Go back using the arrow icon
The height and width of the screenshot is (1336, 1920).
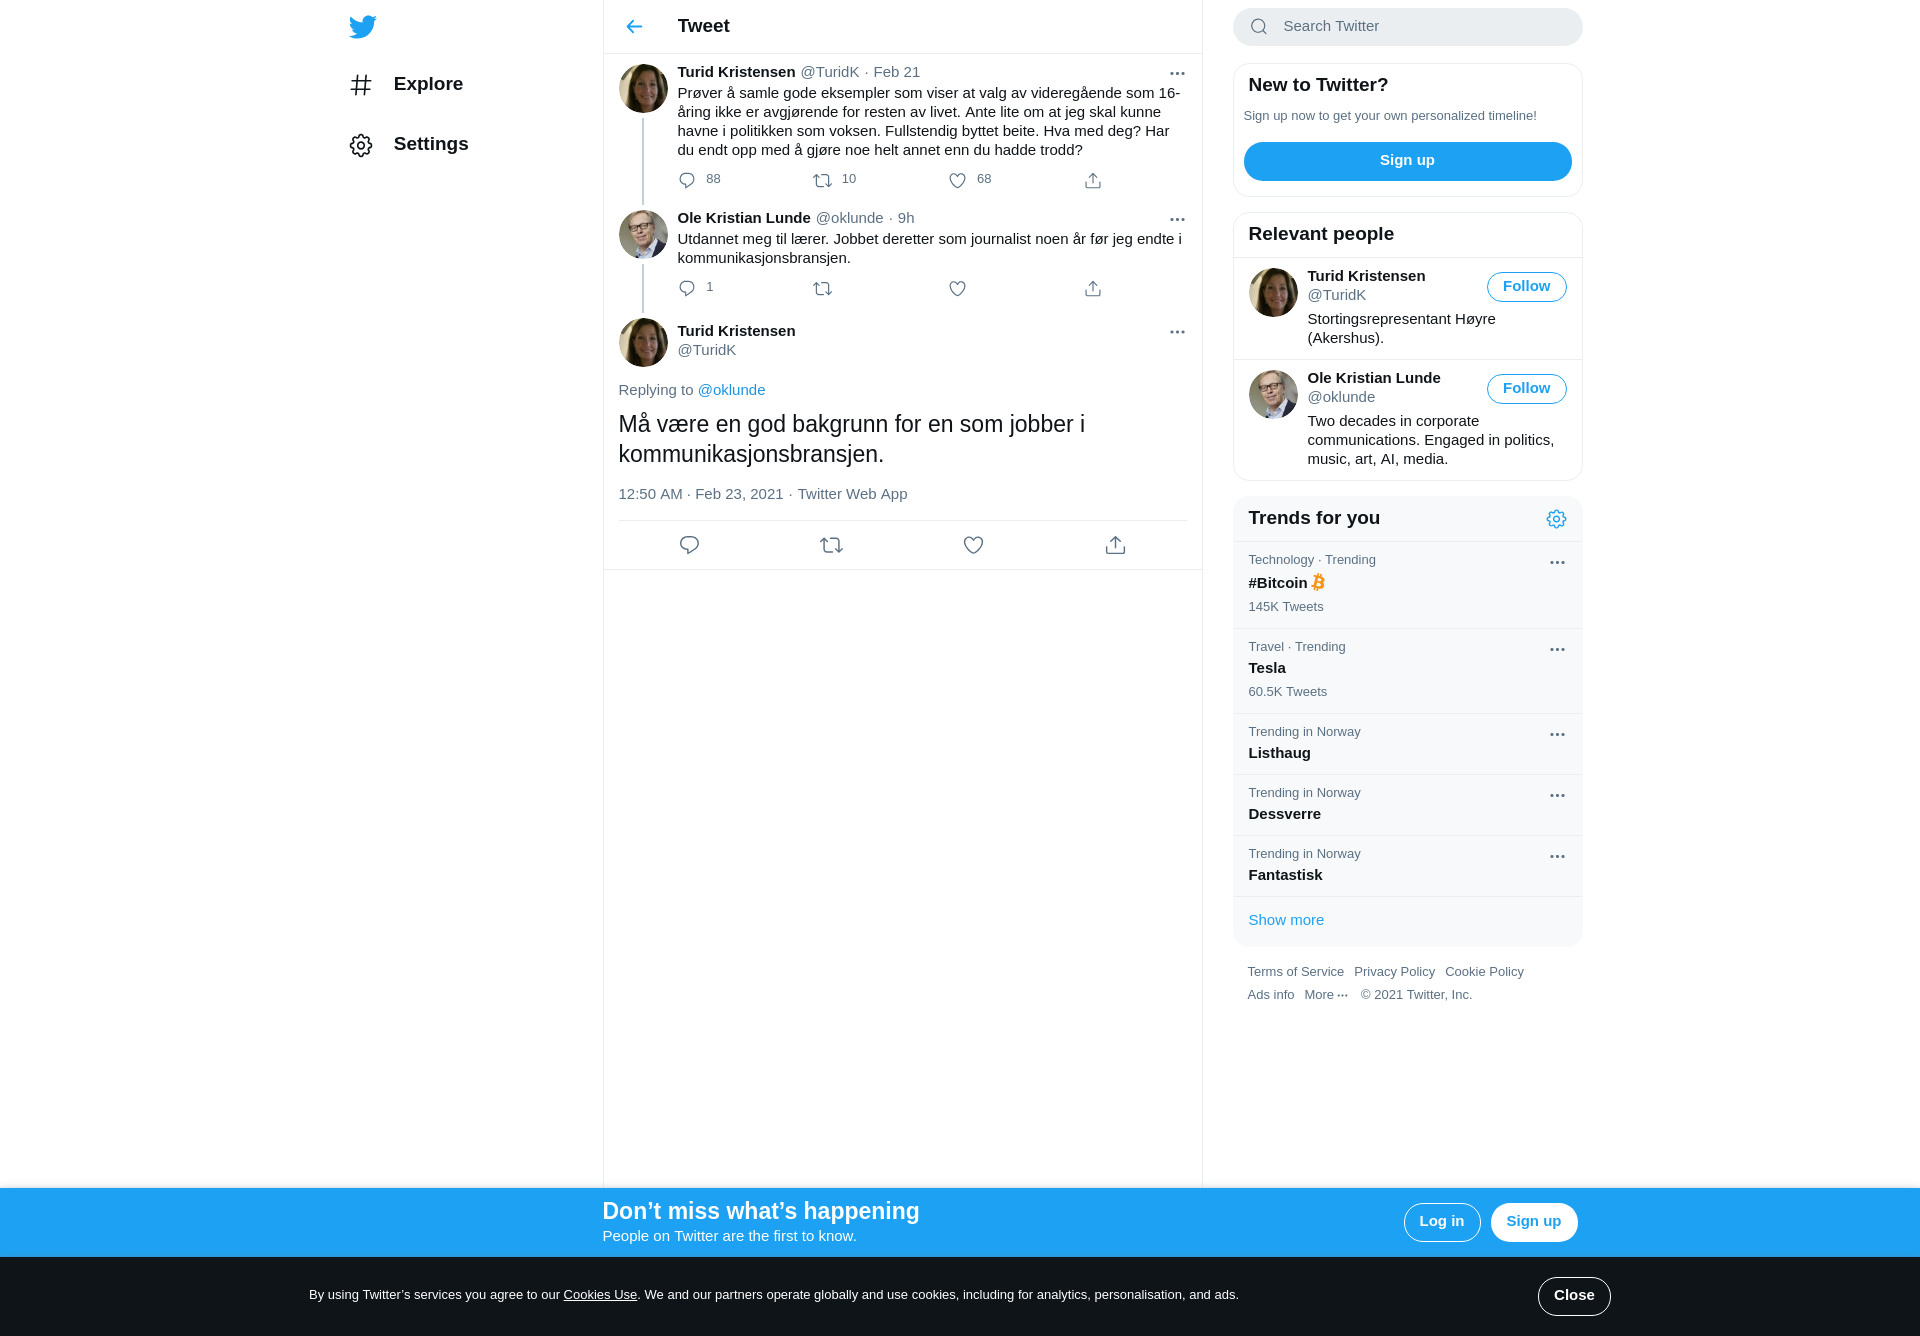[634, 27]
